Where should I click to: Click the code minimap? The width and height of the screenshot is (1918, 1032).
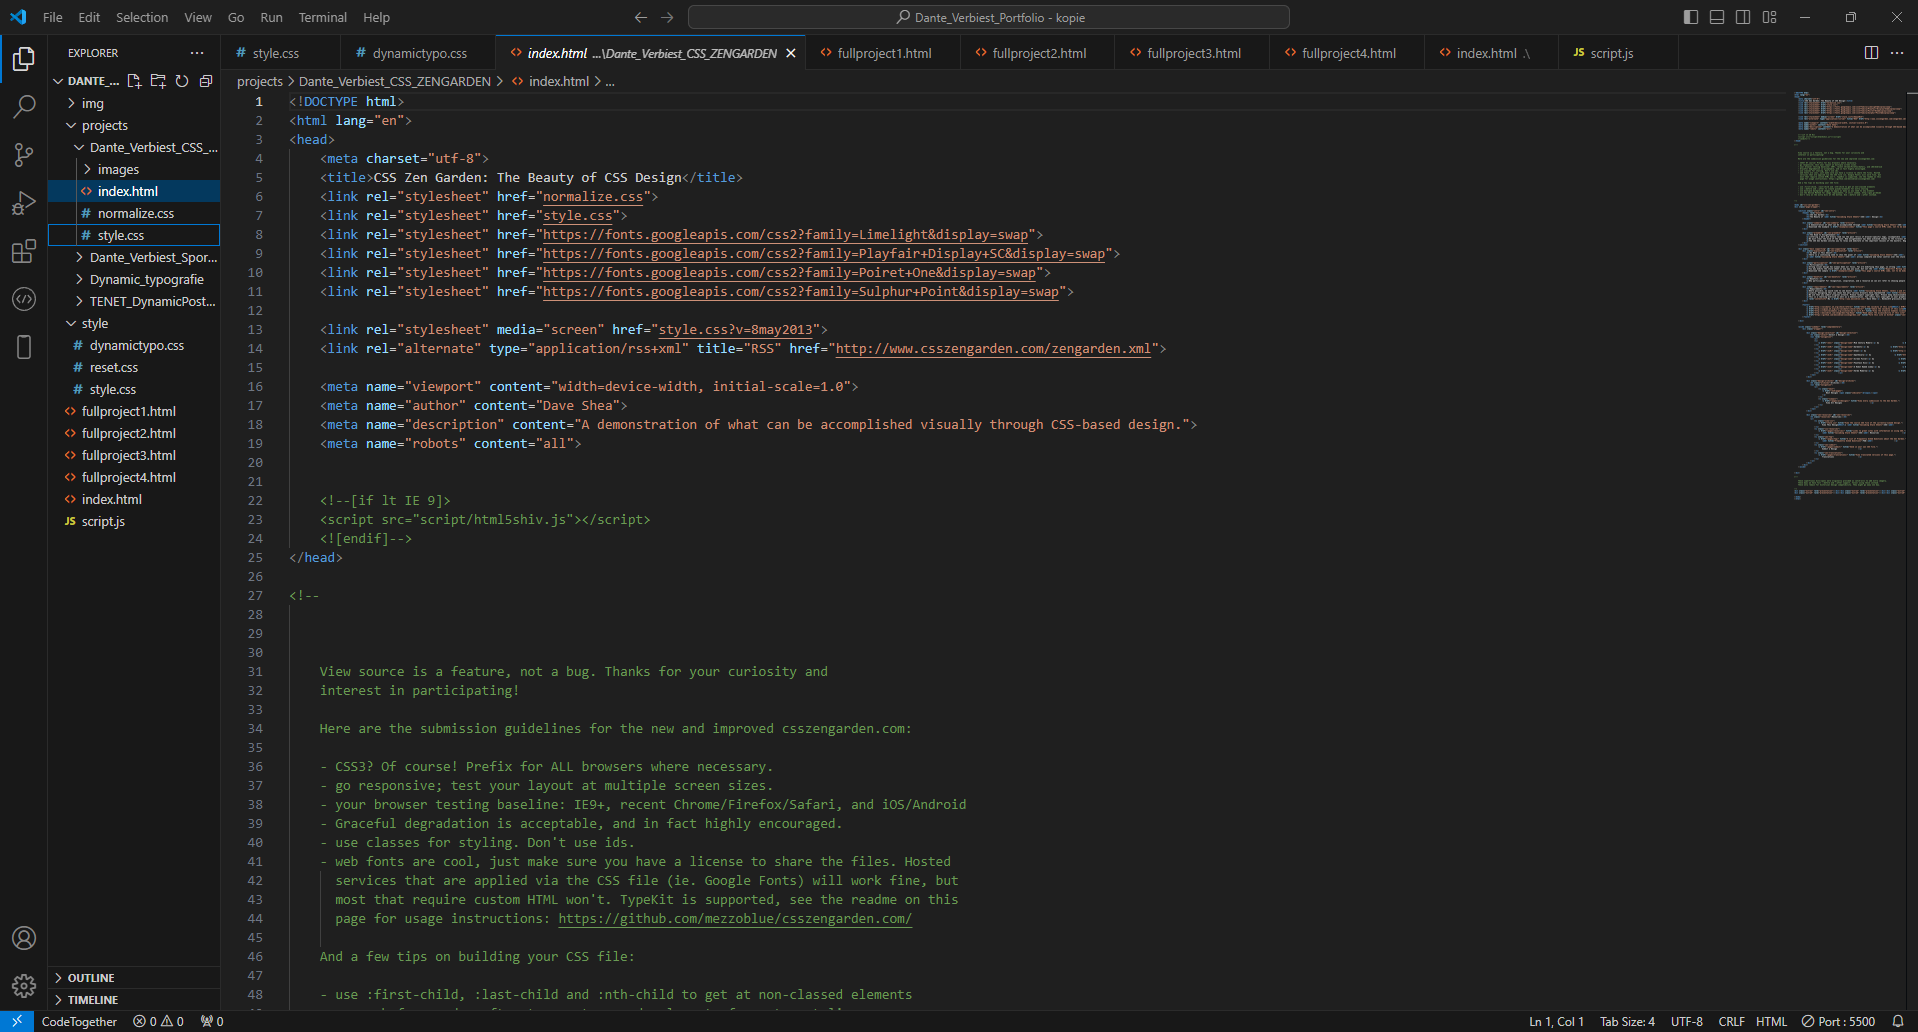(x=1850, y=294)
